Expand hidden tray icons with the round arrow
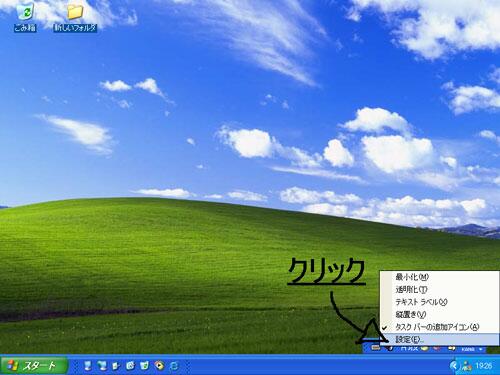Image resolution: width=500 pixels, height=375 pixels. (453, 366)
